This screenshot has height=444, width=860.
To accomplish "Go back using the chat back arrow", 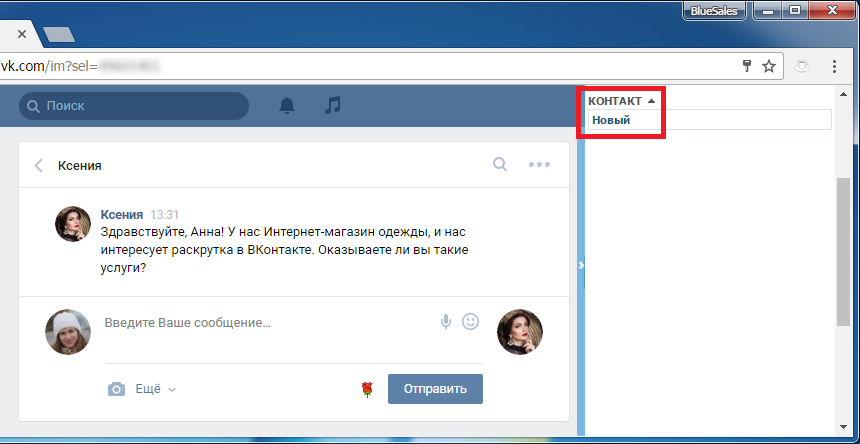I will click(x=39, y=166).
